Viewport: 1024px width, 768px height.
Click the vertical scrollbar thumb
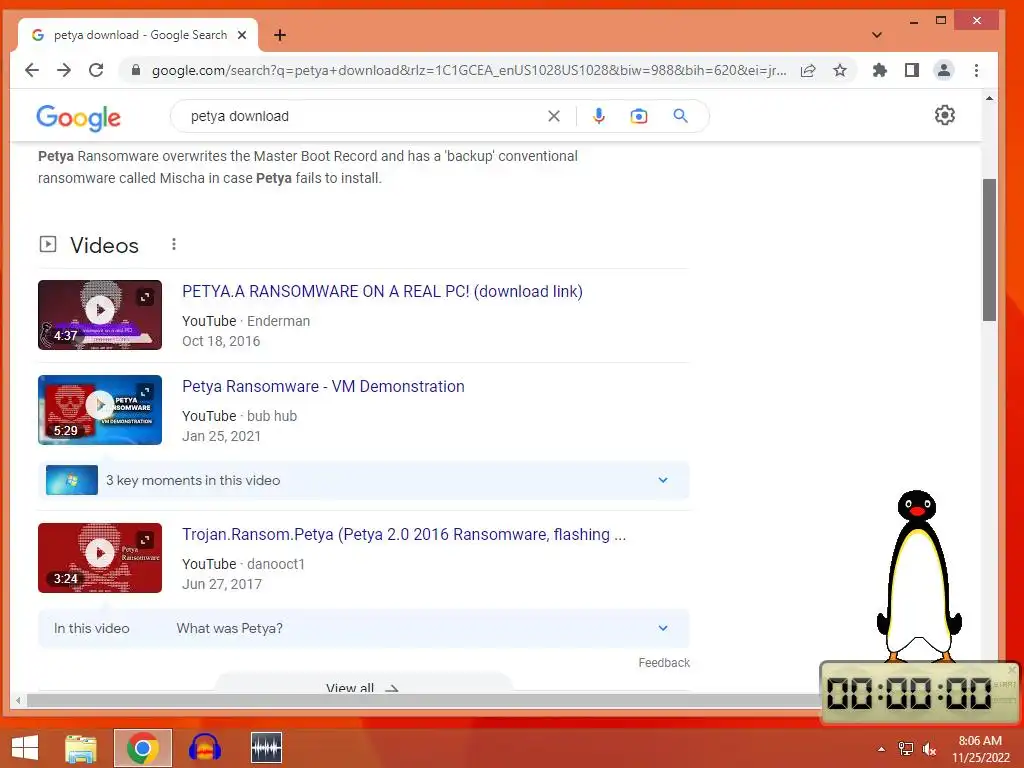[989, 249]
